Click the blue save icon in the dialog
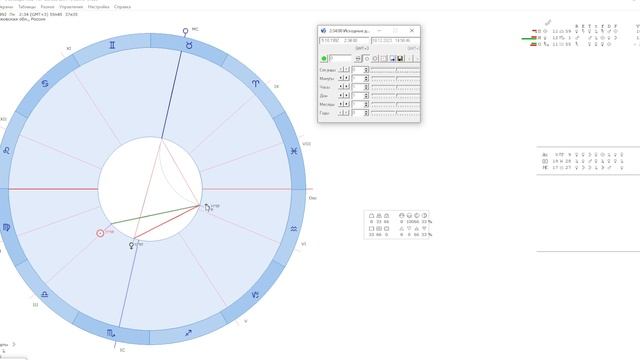 coord(393,59)
